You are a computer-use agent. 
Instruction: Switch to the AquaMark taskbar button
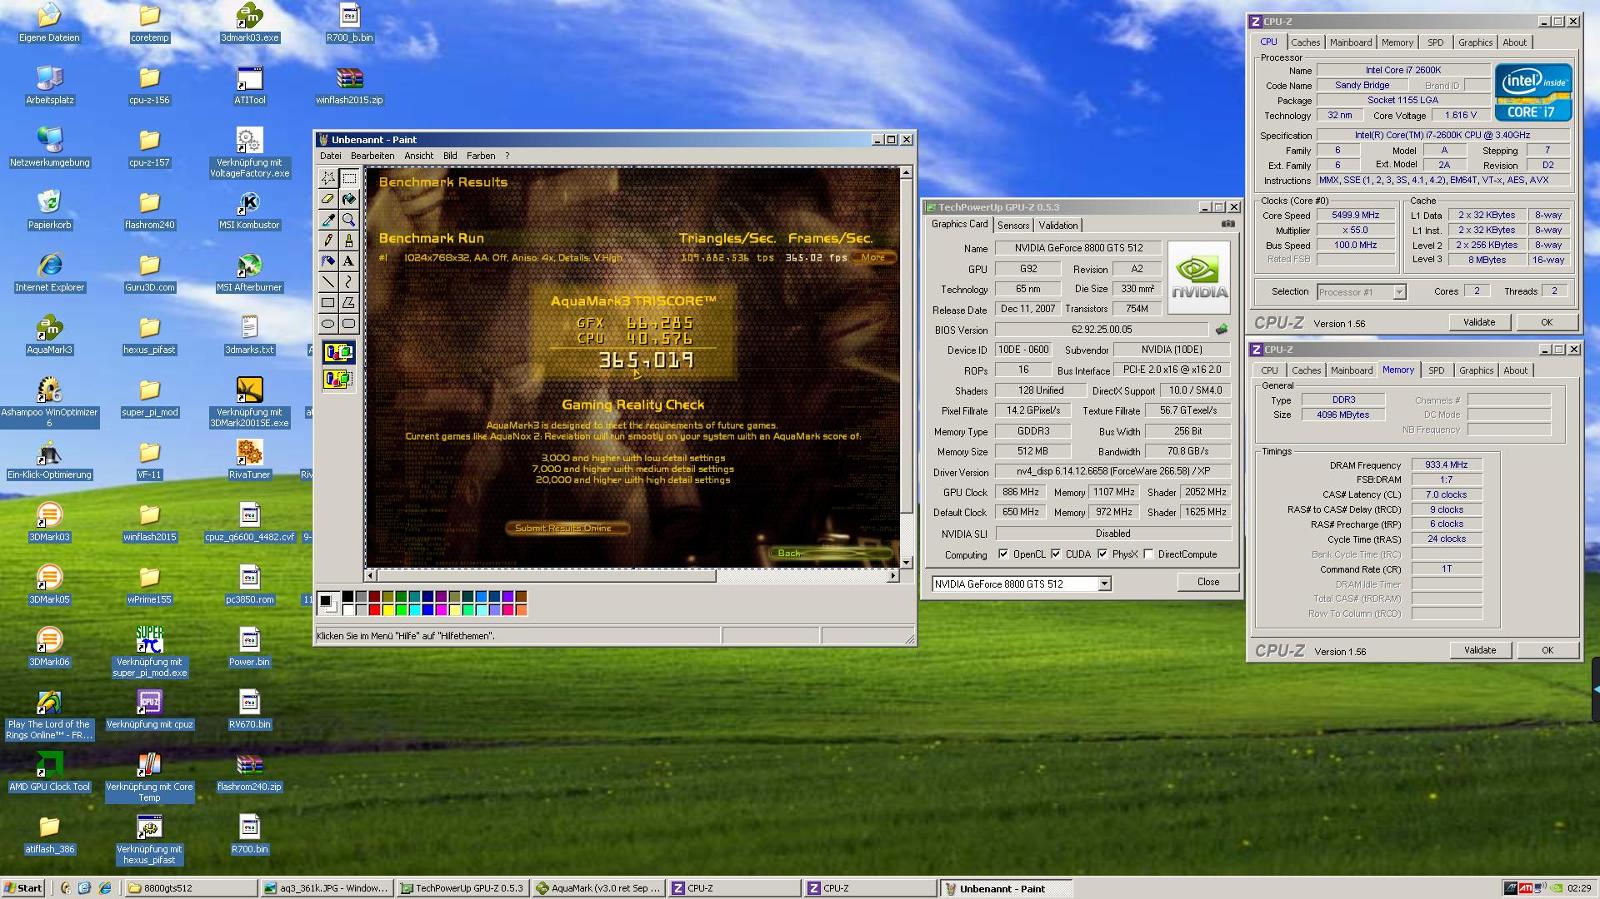point(598,888)
